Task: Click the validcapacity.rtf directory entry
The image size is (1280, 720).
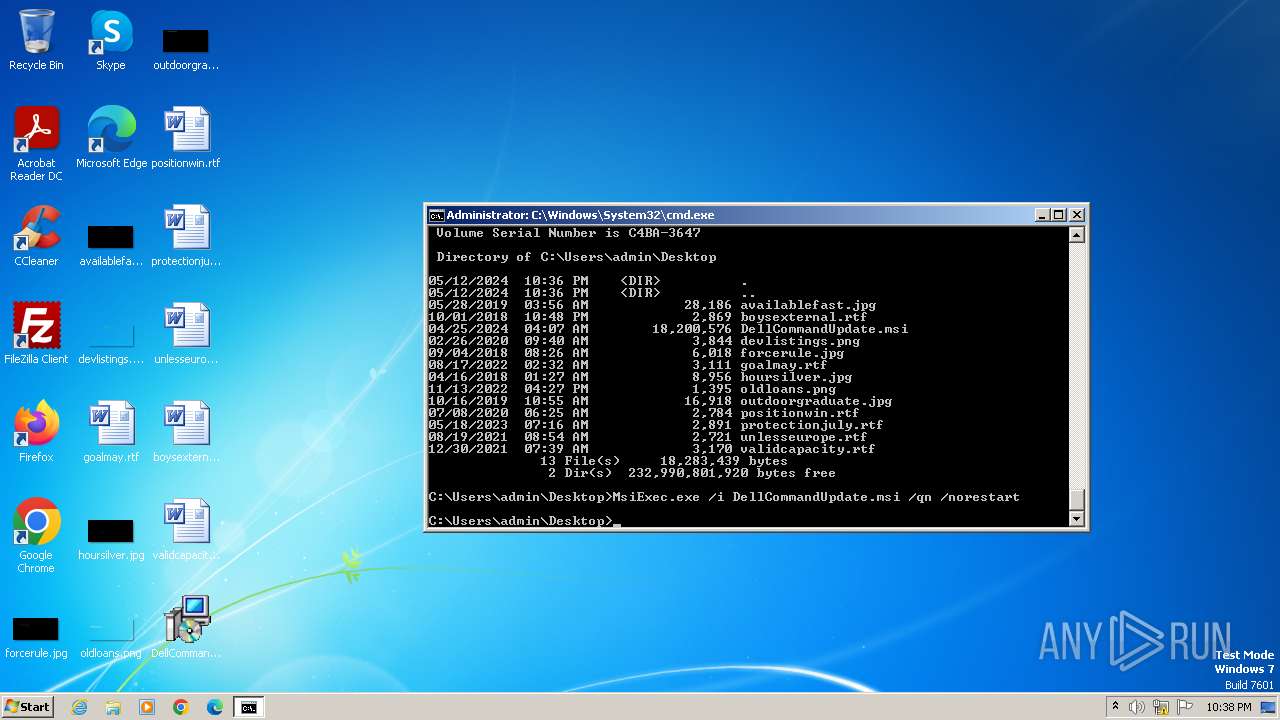Action: coord(652,449)
